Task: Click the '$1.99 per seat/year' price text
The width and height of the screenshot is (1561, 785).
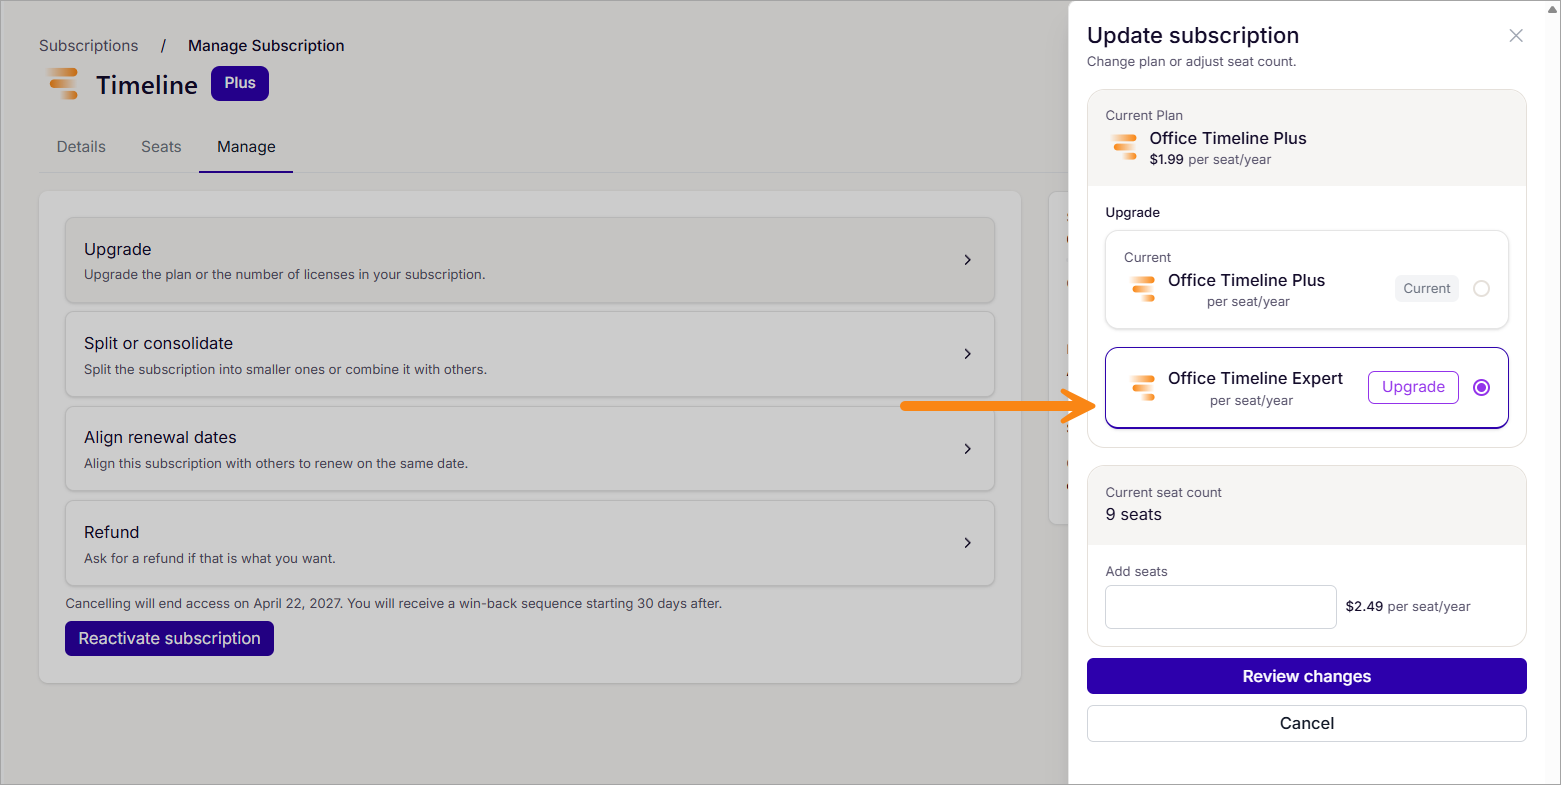Action: tap(1210, 160)
